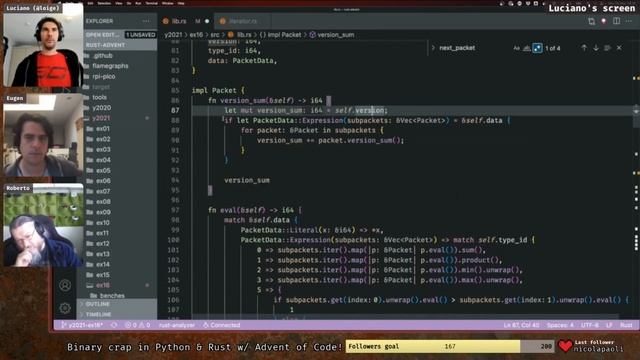
Task: Toggle Find in Selection icon
Action: click(x=607, y=48)
